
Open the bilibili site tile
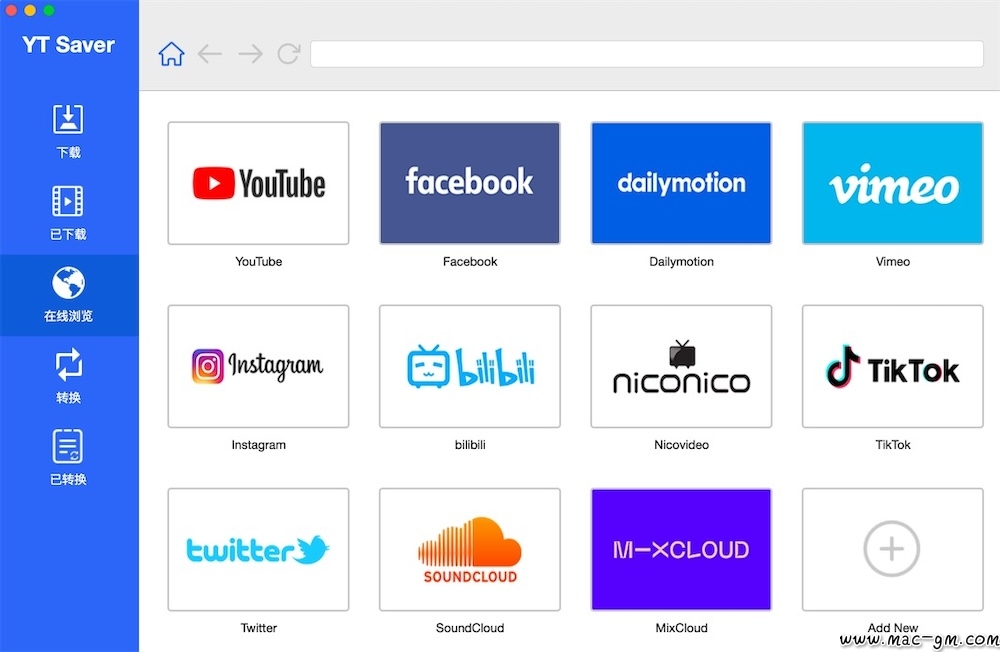tap(470, 366)
